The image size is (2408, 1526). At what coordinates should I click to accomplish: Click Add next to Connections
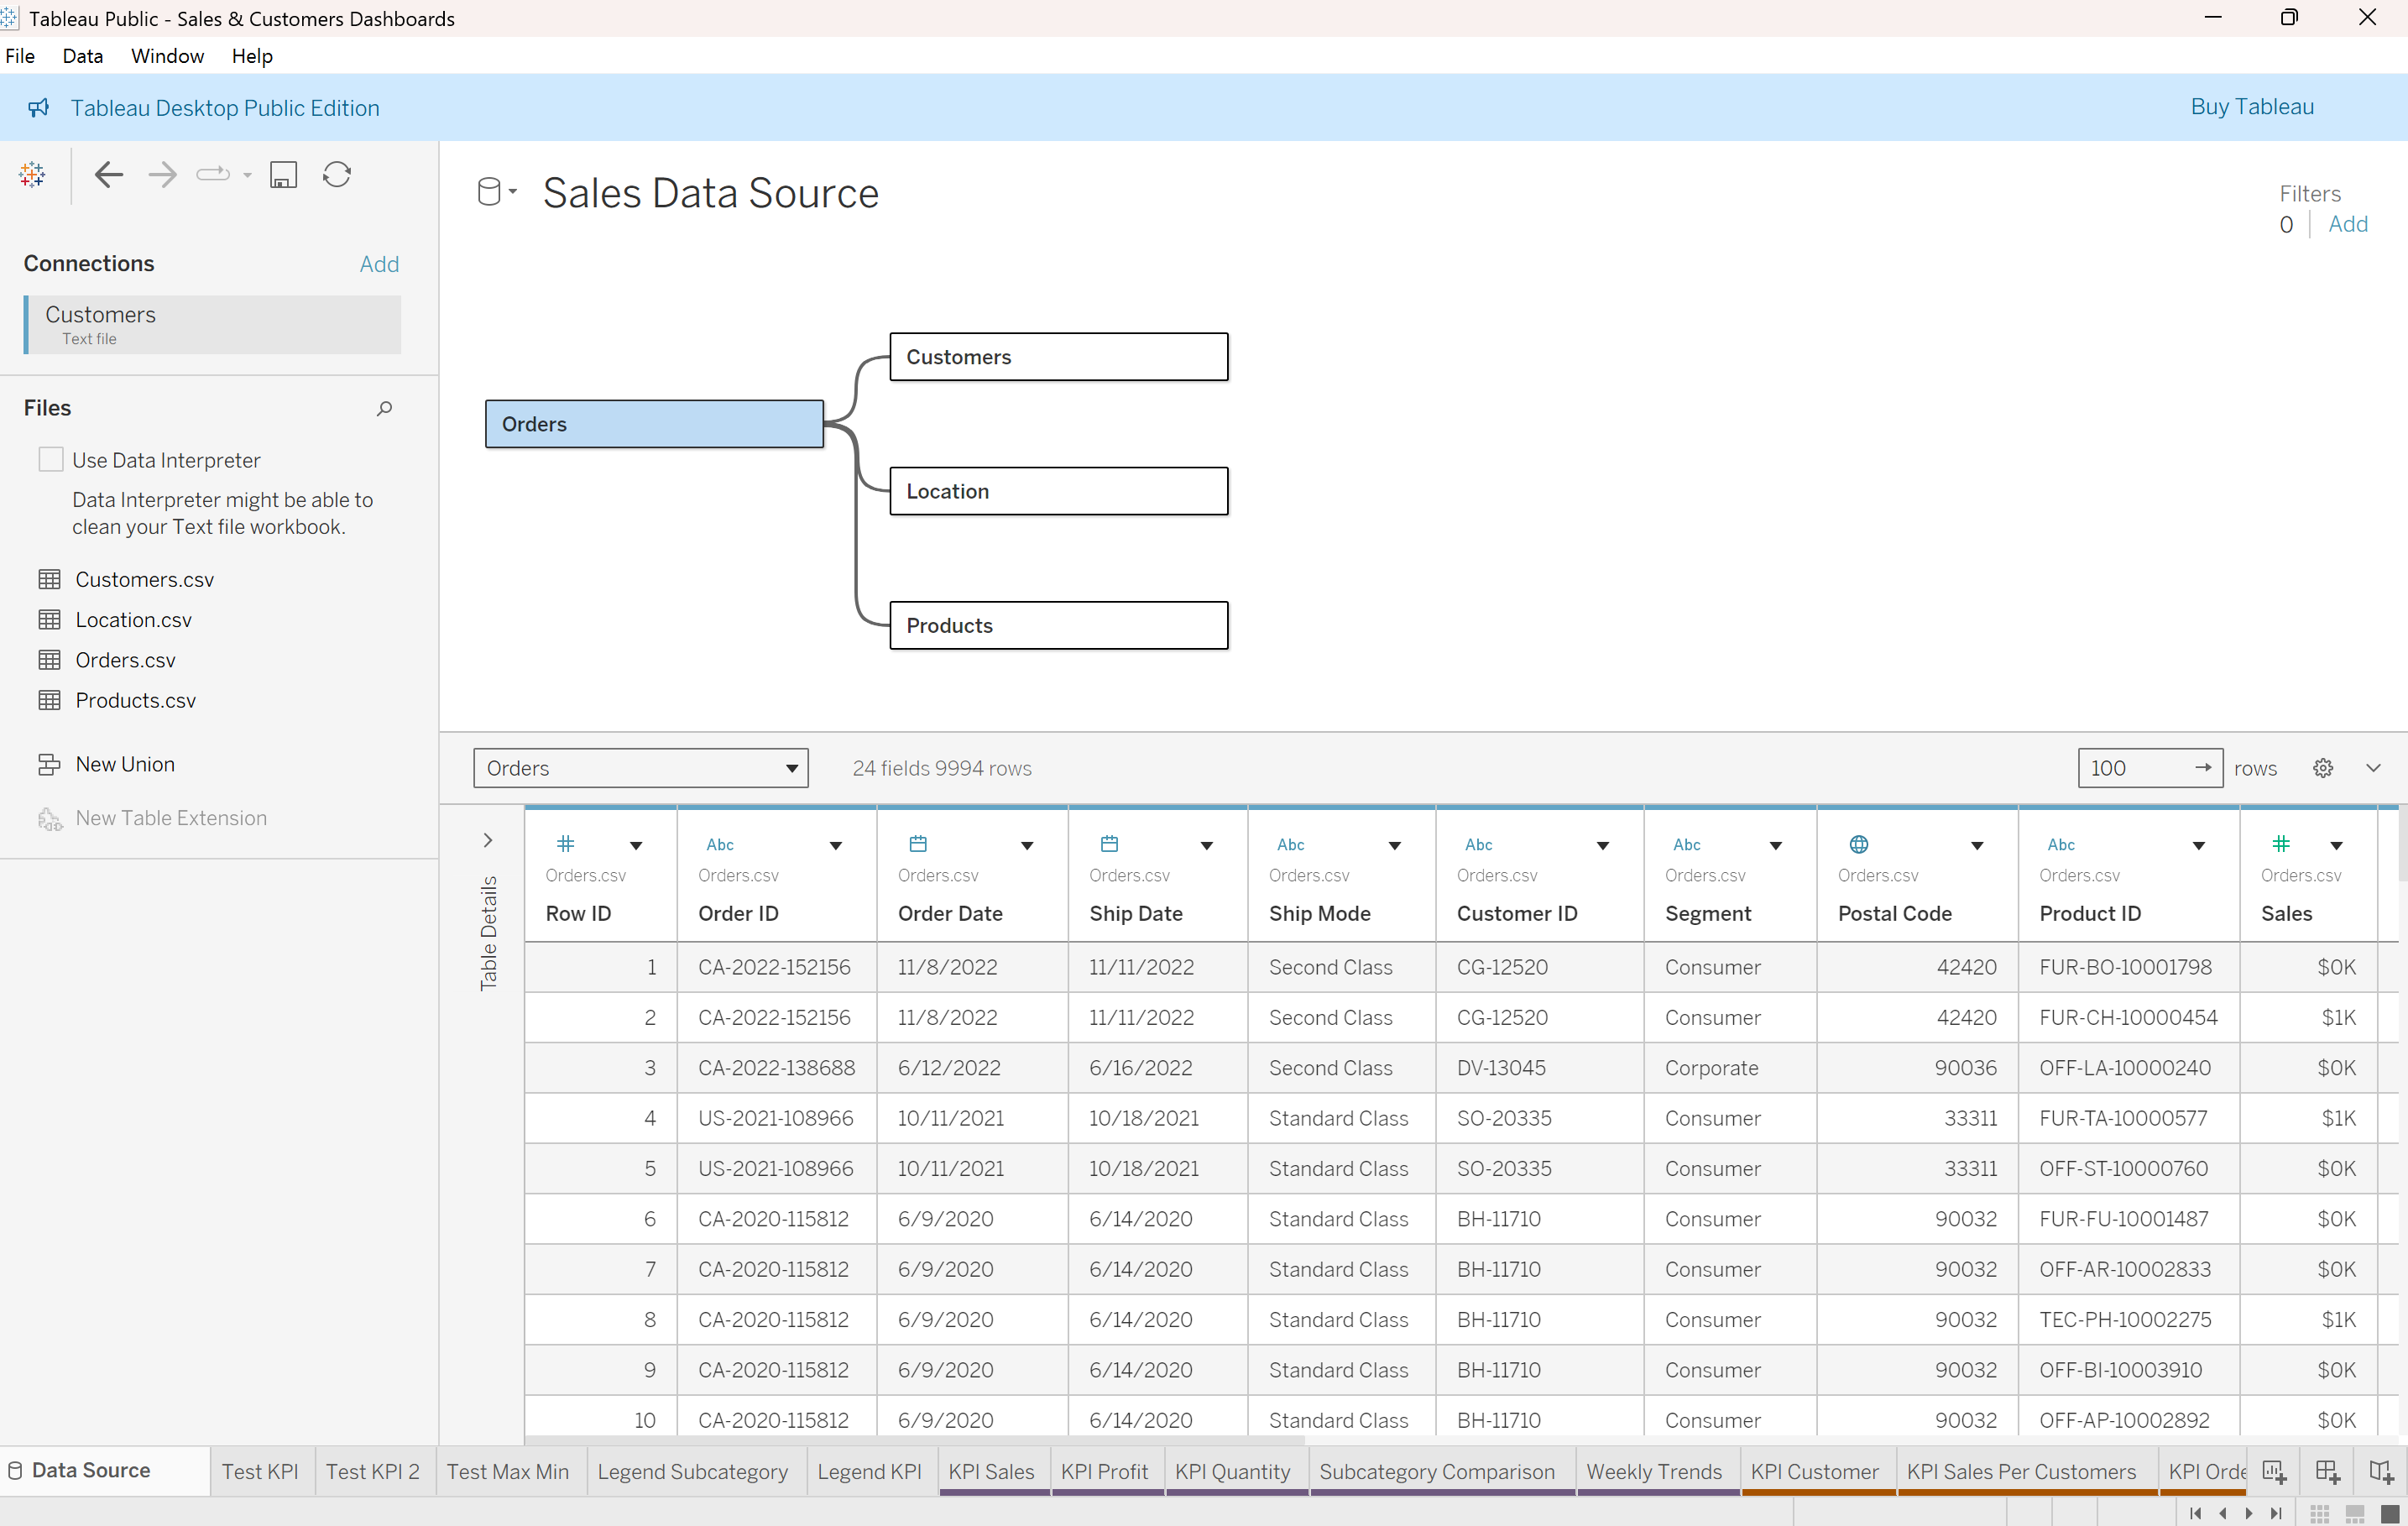[379, 264]
